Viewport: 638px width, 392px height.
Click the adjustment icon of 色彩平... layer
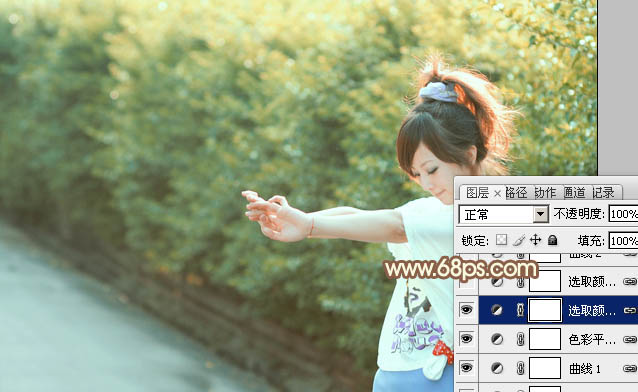(x=496, y=339)
